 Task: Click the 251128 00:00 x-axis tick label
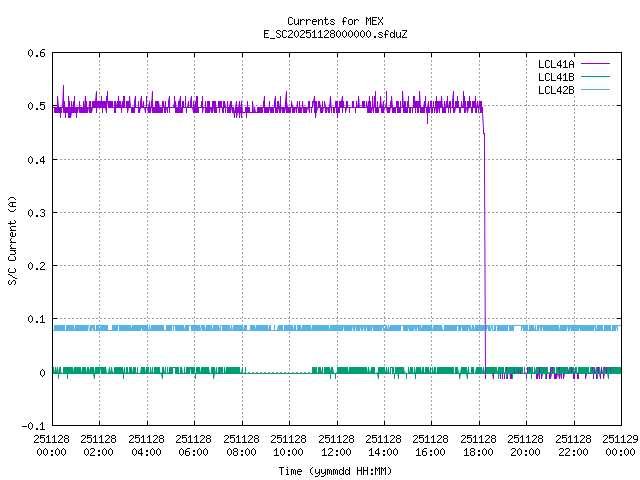click(x=51, y=444)
